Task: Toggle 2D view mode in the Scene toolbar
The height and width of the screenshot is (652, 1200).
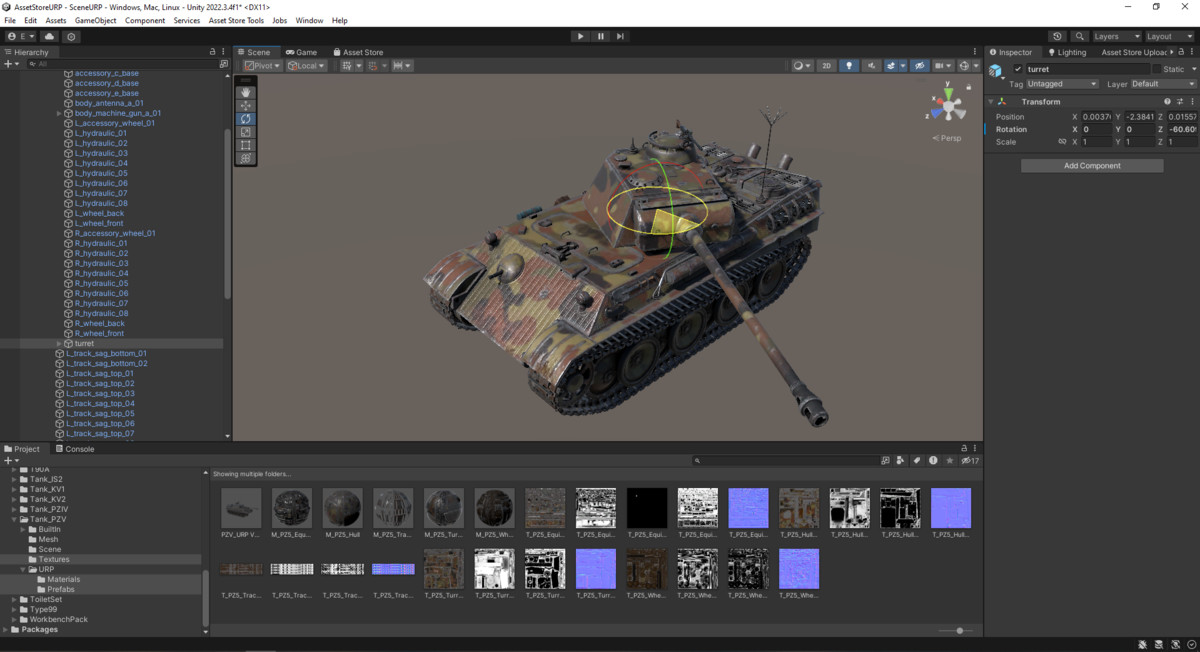Action: point(827,65)
